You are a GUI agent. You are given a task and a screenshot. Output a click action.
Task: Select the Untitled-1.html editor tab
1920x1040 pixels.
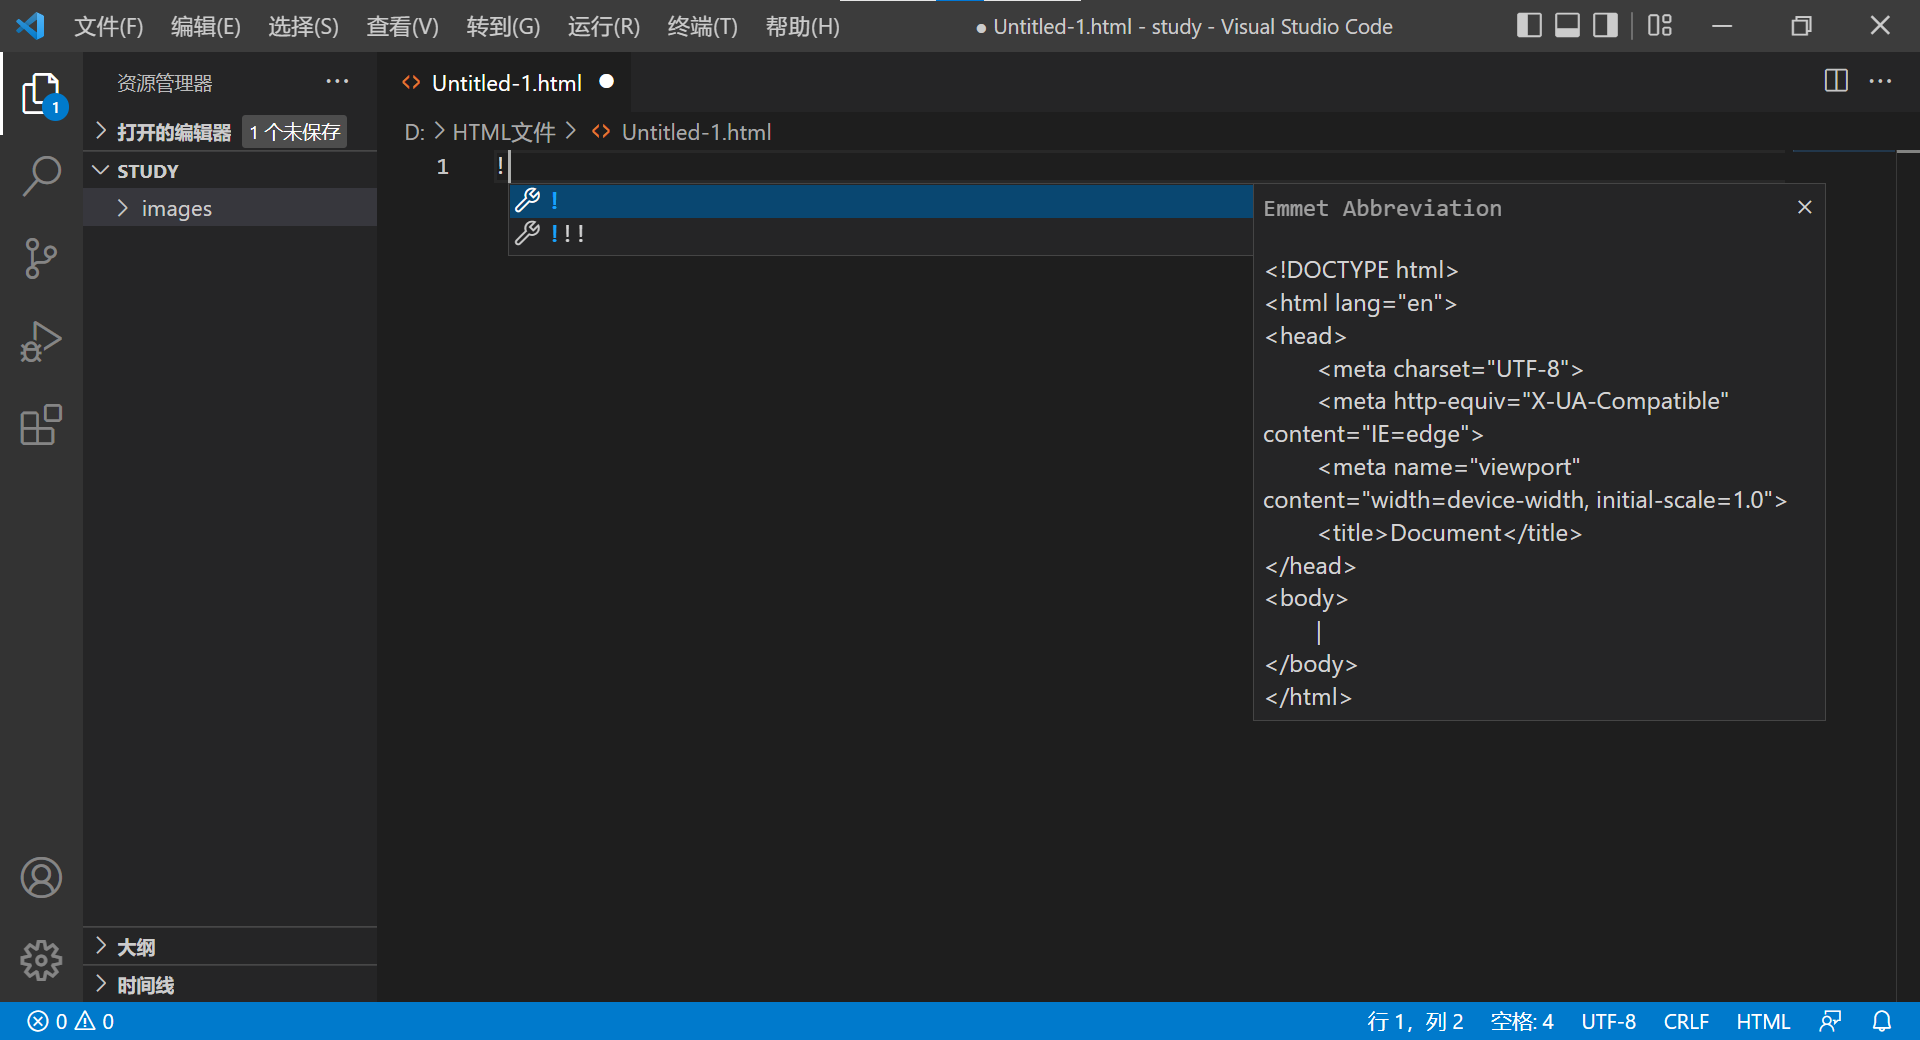coord(505,82)
